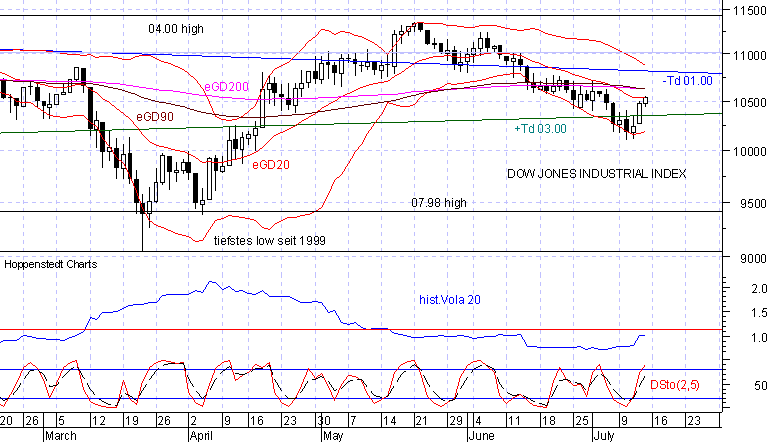Select the June month label on time axis
Image resolution: width=770 pixels, height=442 pixels.
tap(480, 436)
